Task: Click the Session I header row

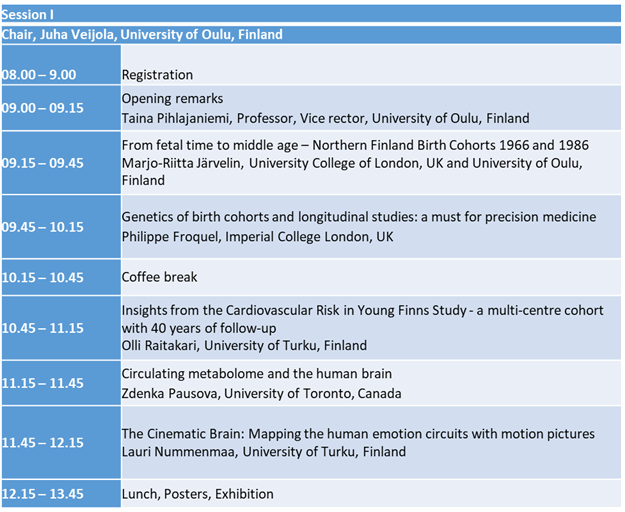Action: 28,14
